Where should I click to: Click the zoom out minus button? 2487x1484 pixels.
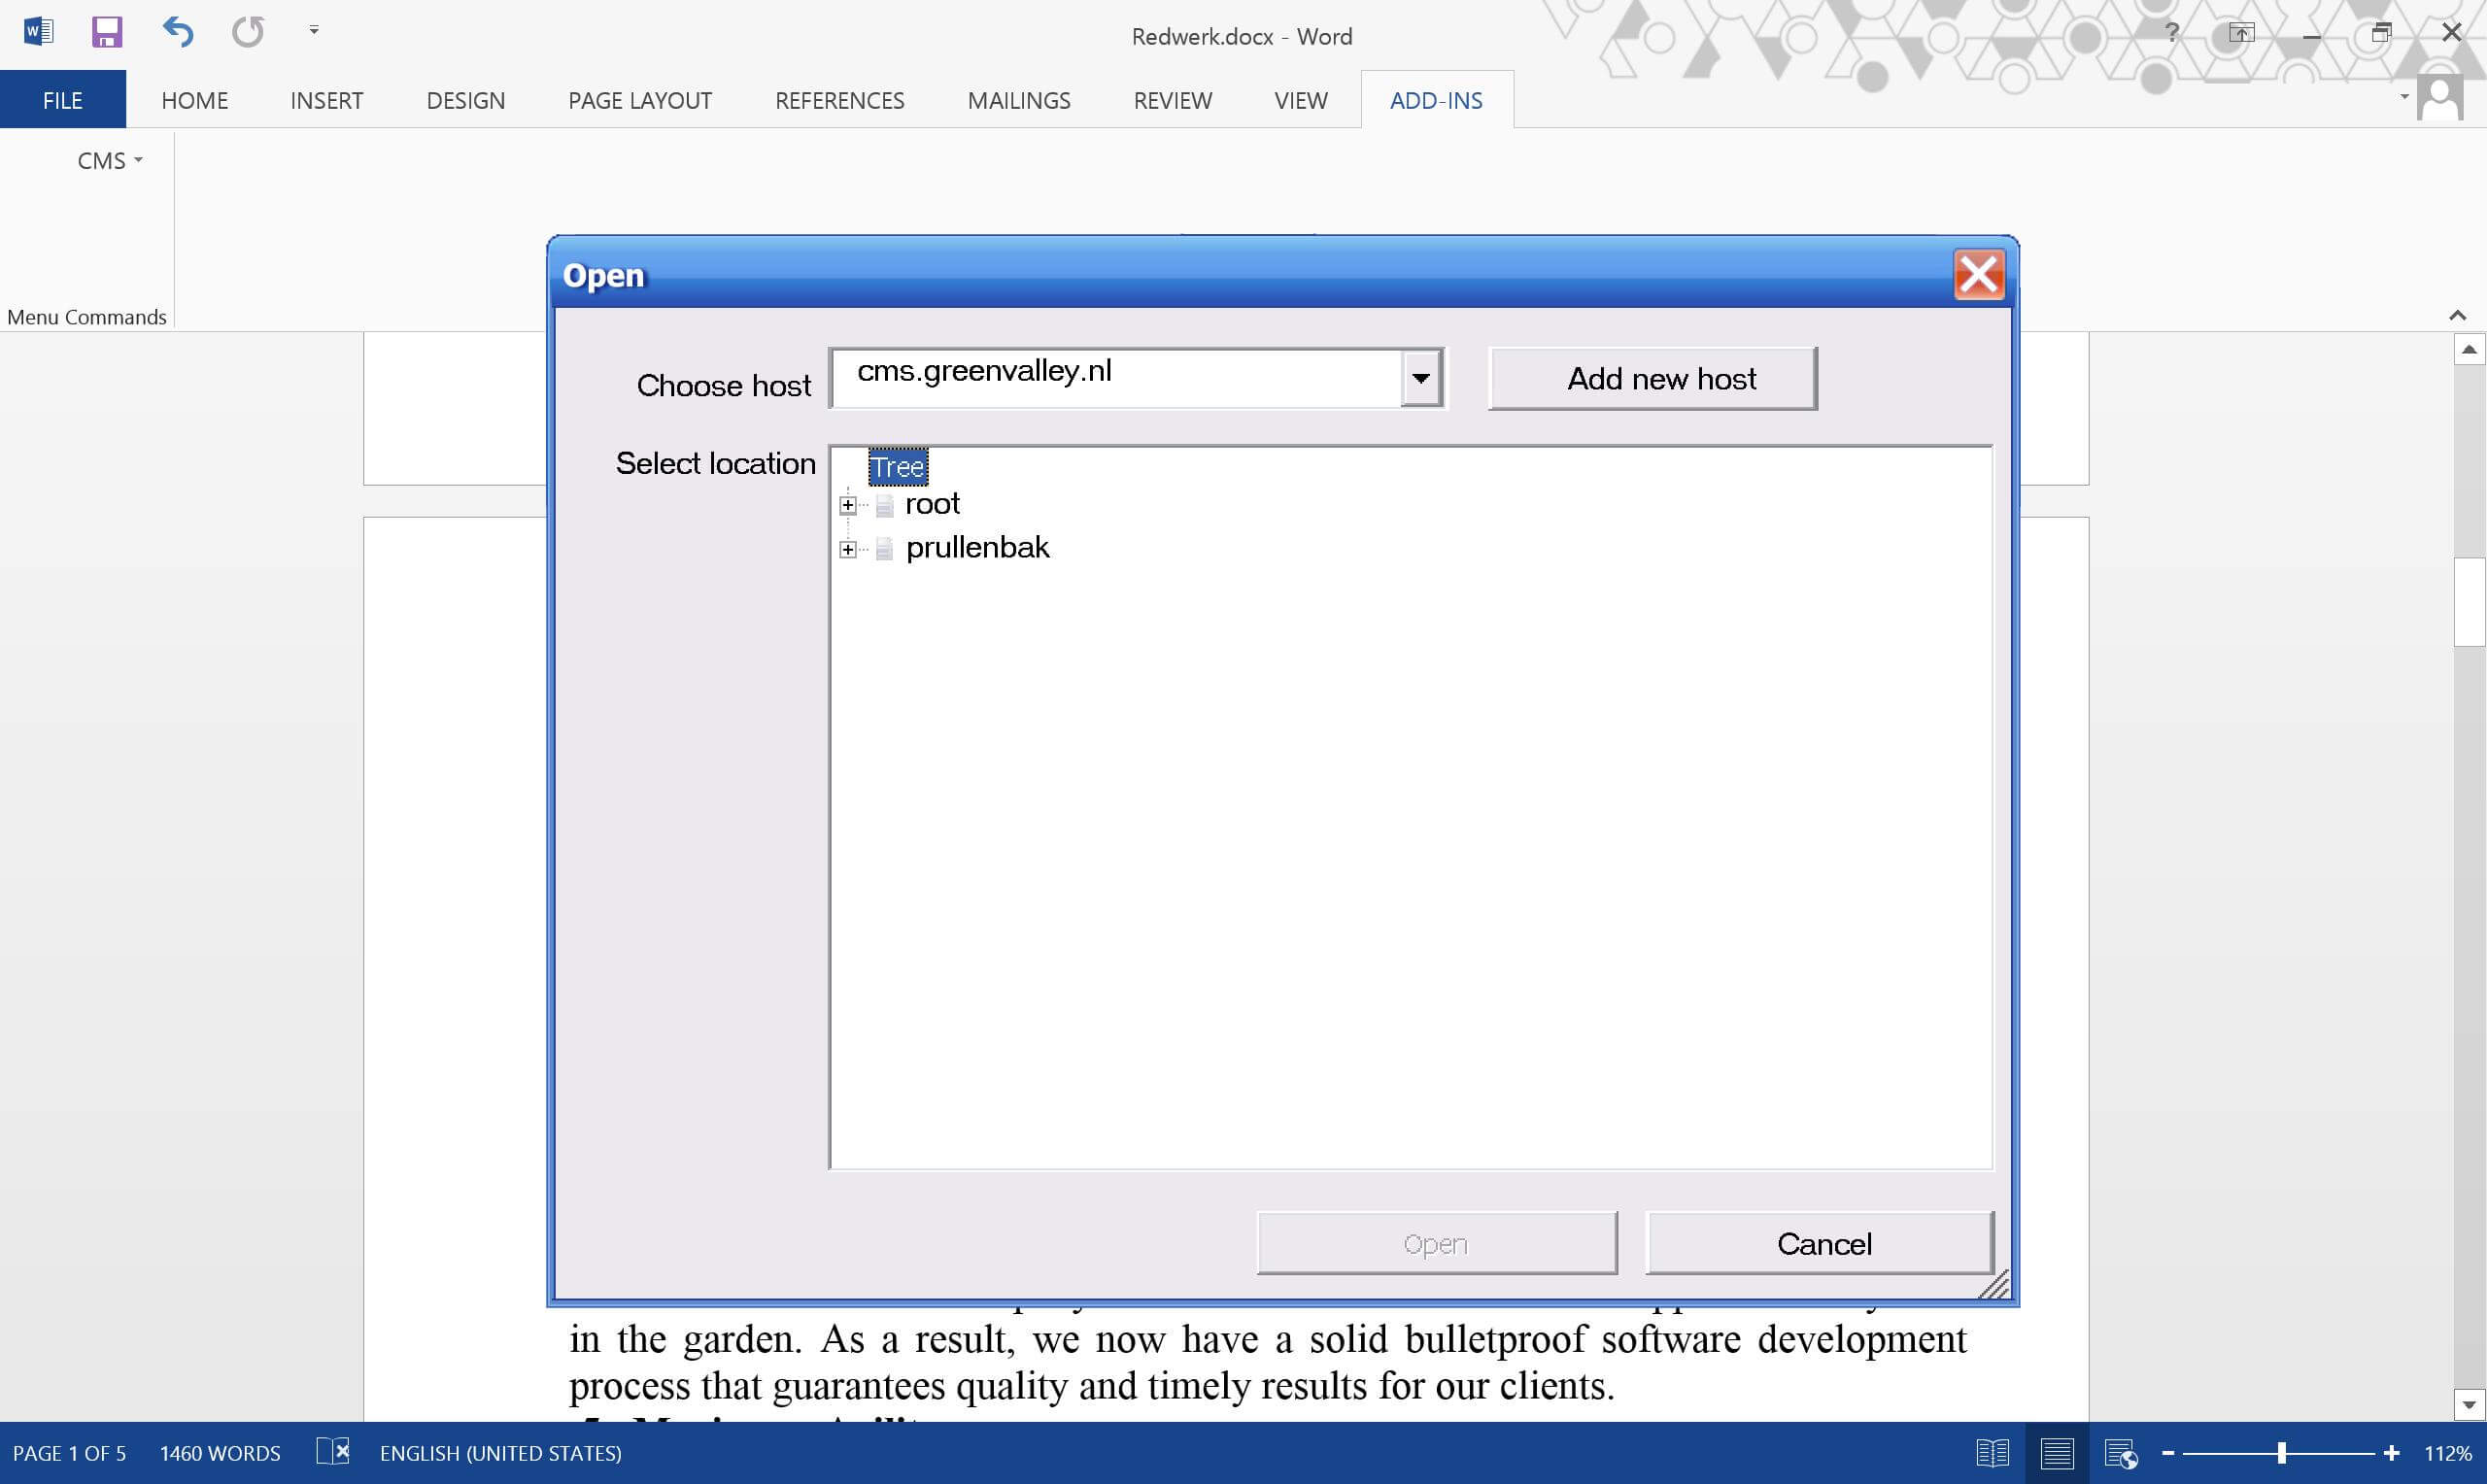coord(2168,1453)
